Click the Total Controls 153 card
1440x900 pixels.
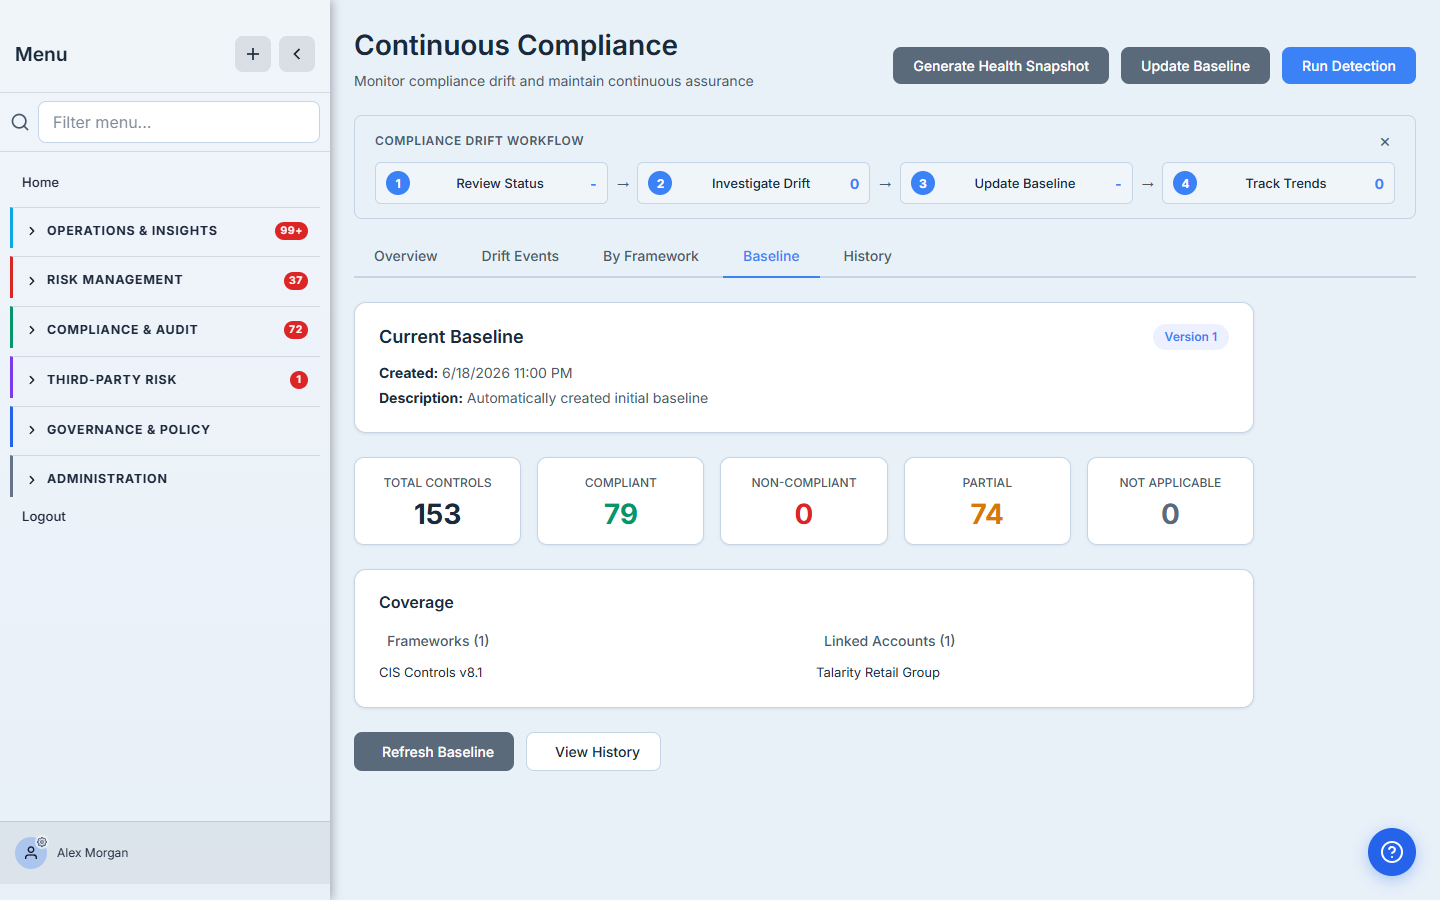[438, 501]
